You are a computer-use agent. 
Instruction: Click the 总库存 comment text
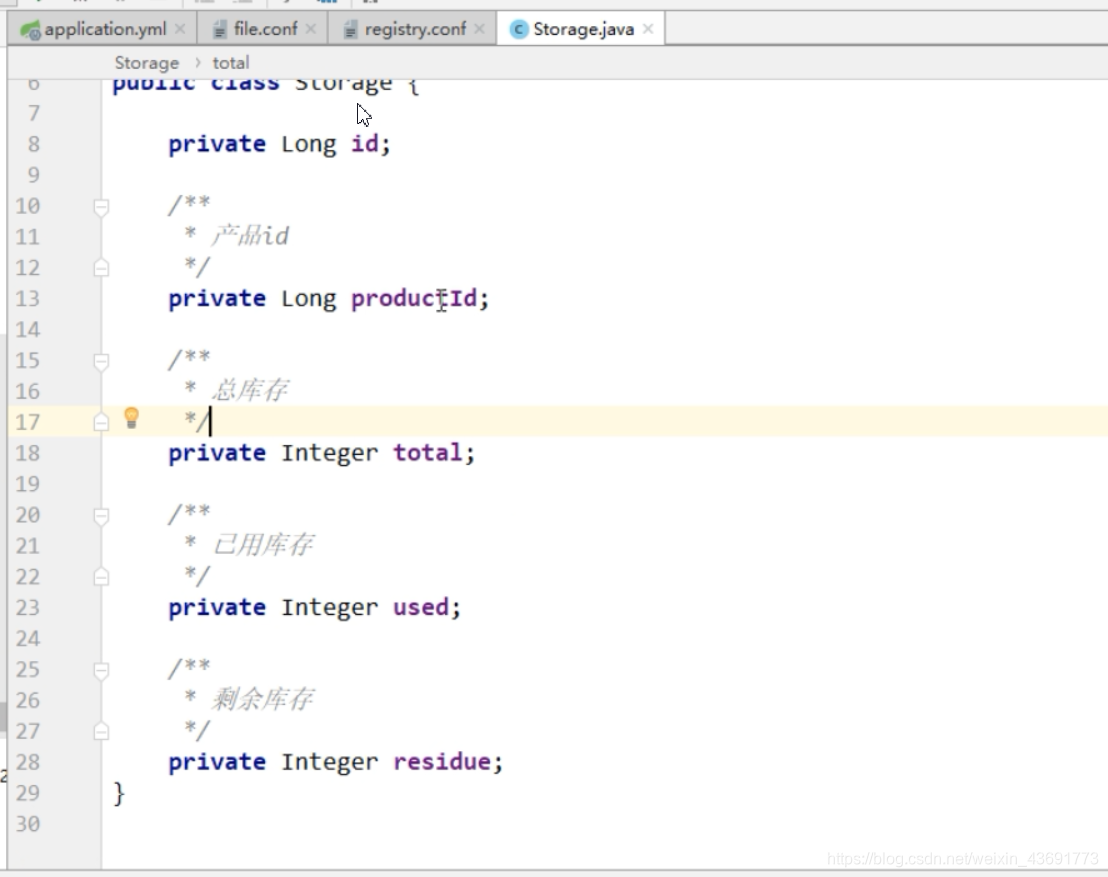pos(250,389)
